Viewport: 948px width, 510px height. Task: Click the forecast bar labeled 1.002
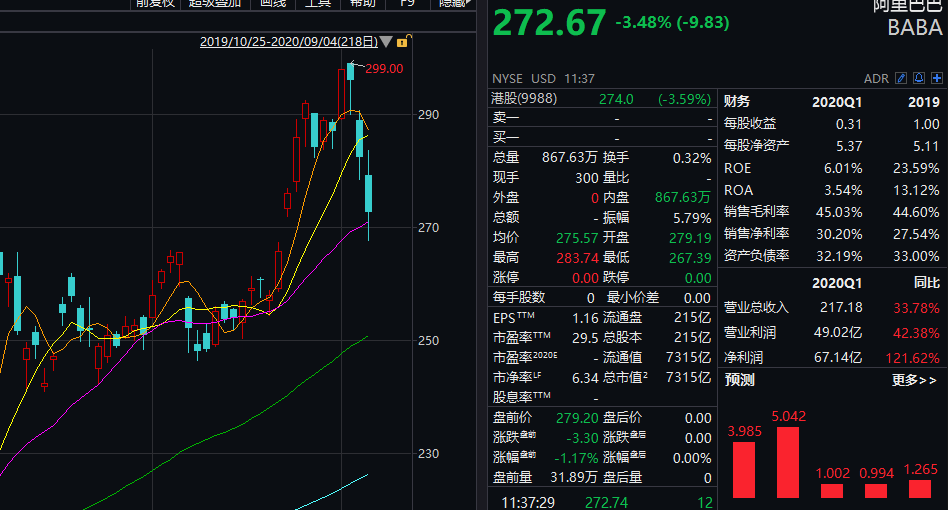pos(832,490)
